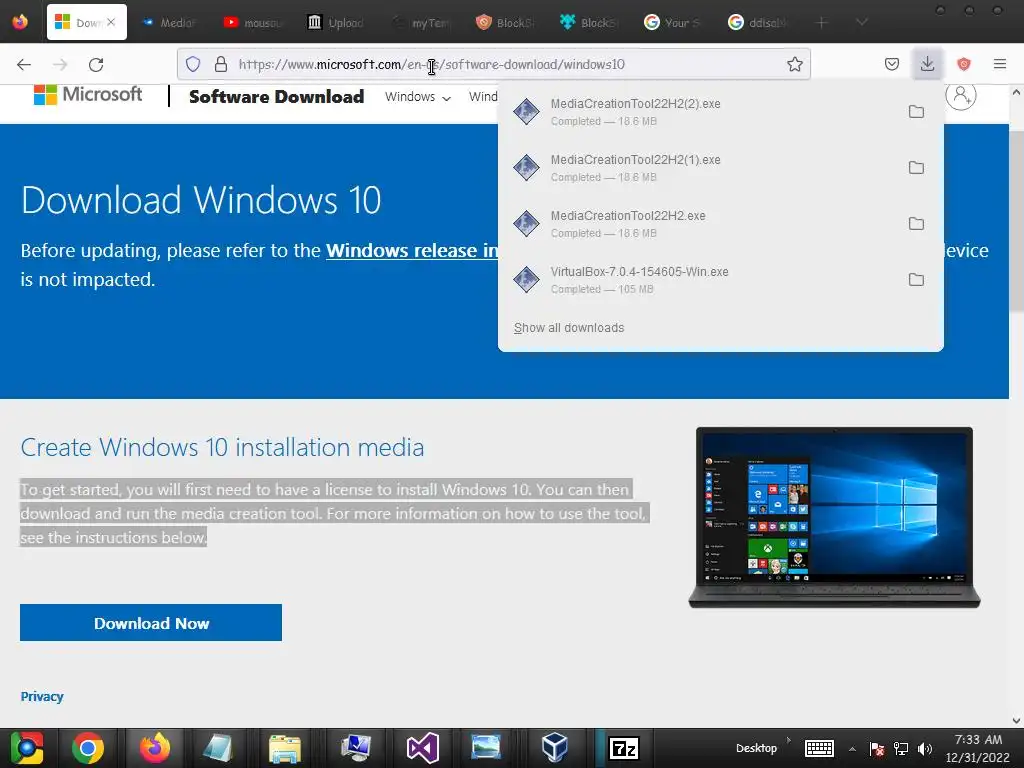1024x768 pixels.
Task: Show MediaCreationTool22H2(2).exe in folder
Action: (x=916, y=112)
